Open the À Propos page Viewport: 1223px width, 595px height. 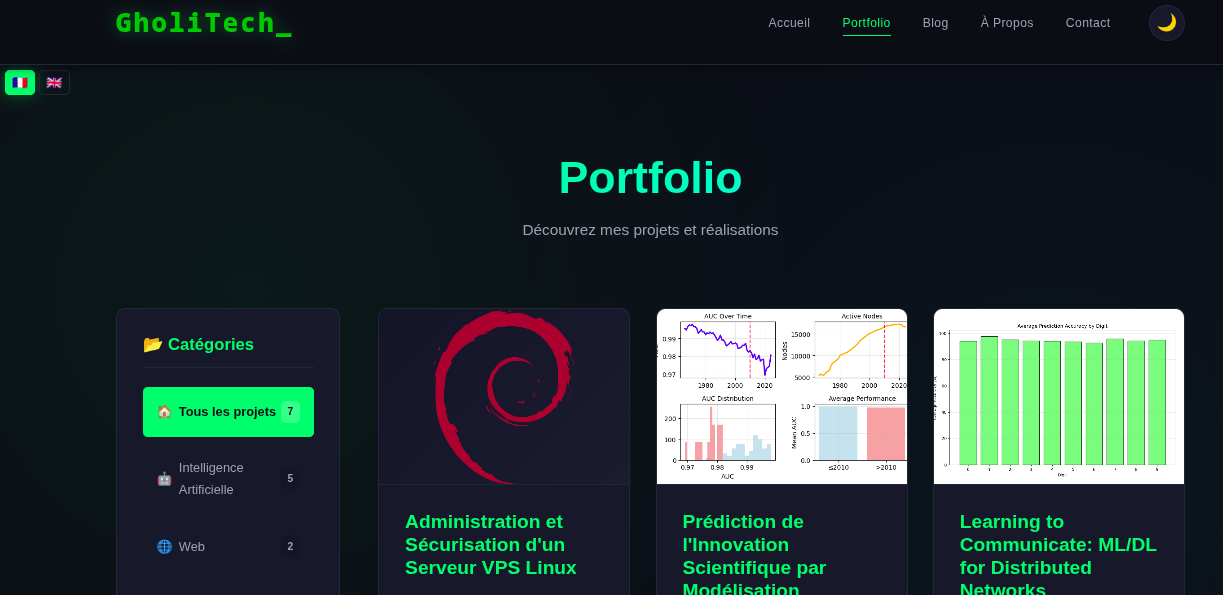point(1007,23)
